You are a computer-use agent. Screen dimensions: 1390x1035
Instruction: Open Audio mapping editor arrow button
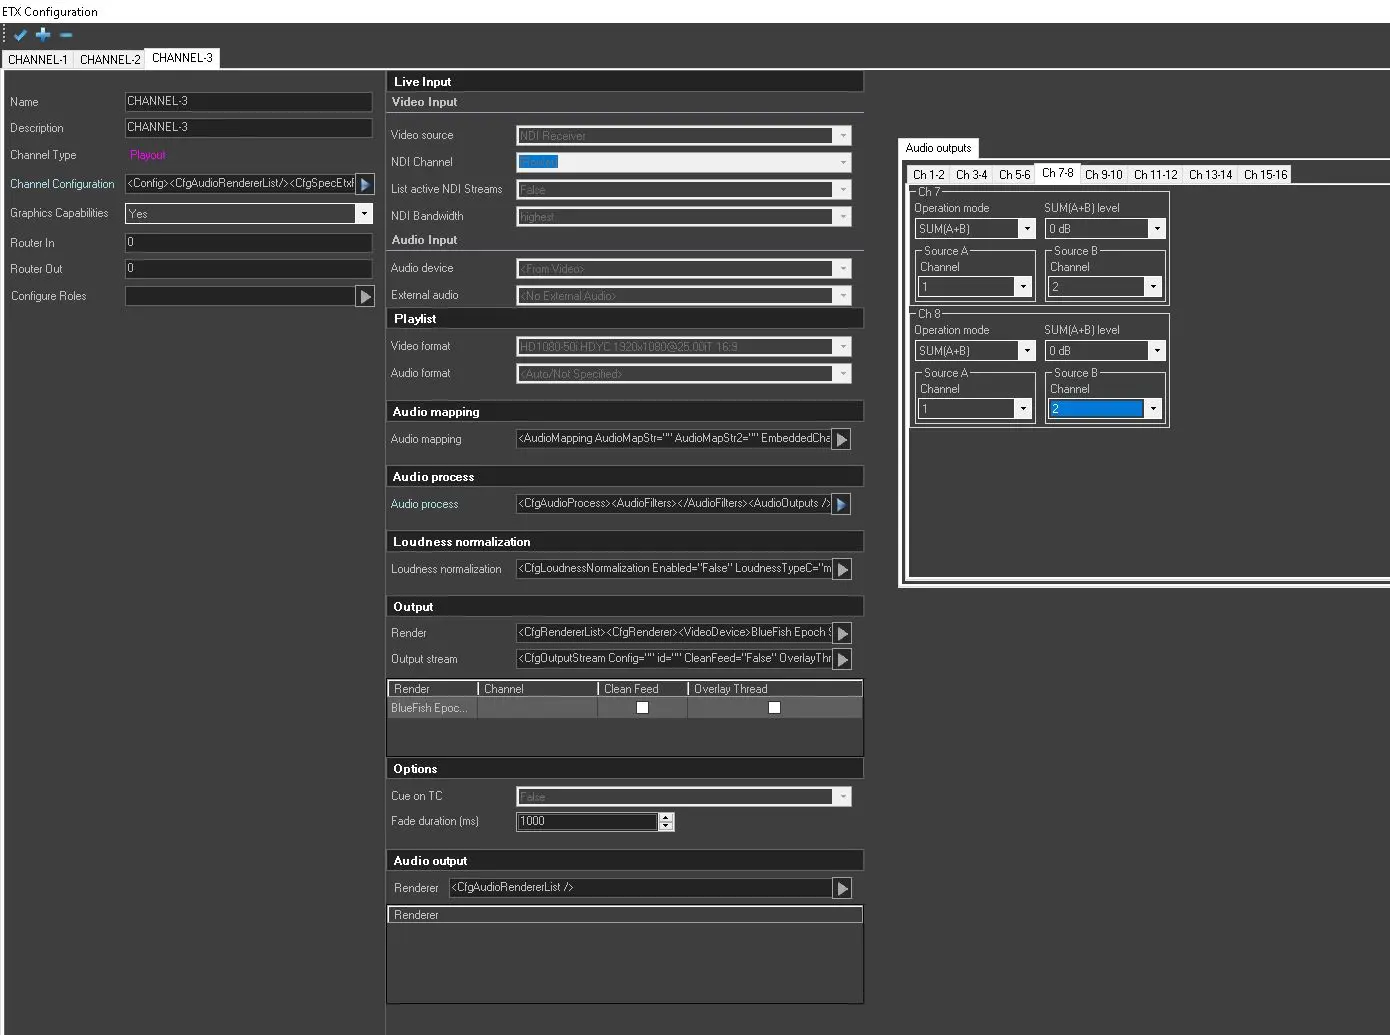(842, 440)
